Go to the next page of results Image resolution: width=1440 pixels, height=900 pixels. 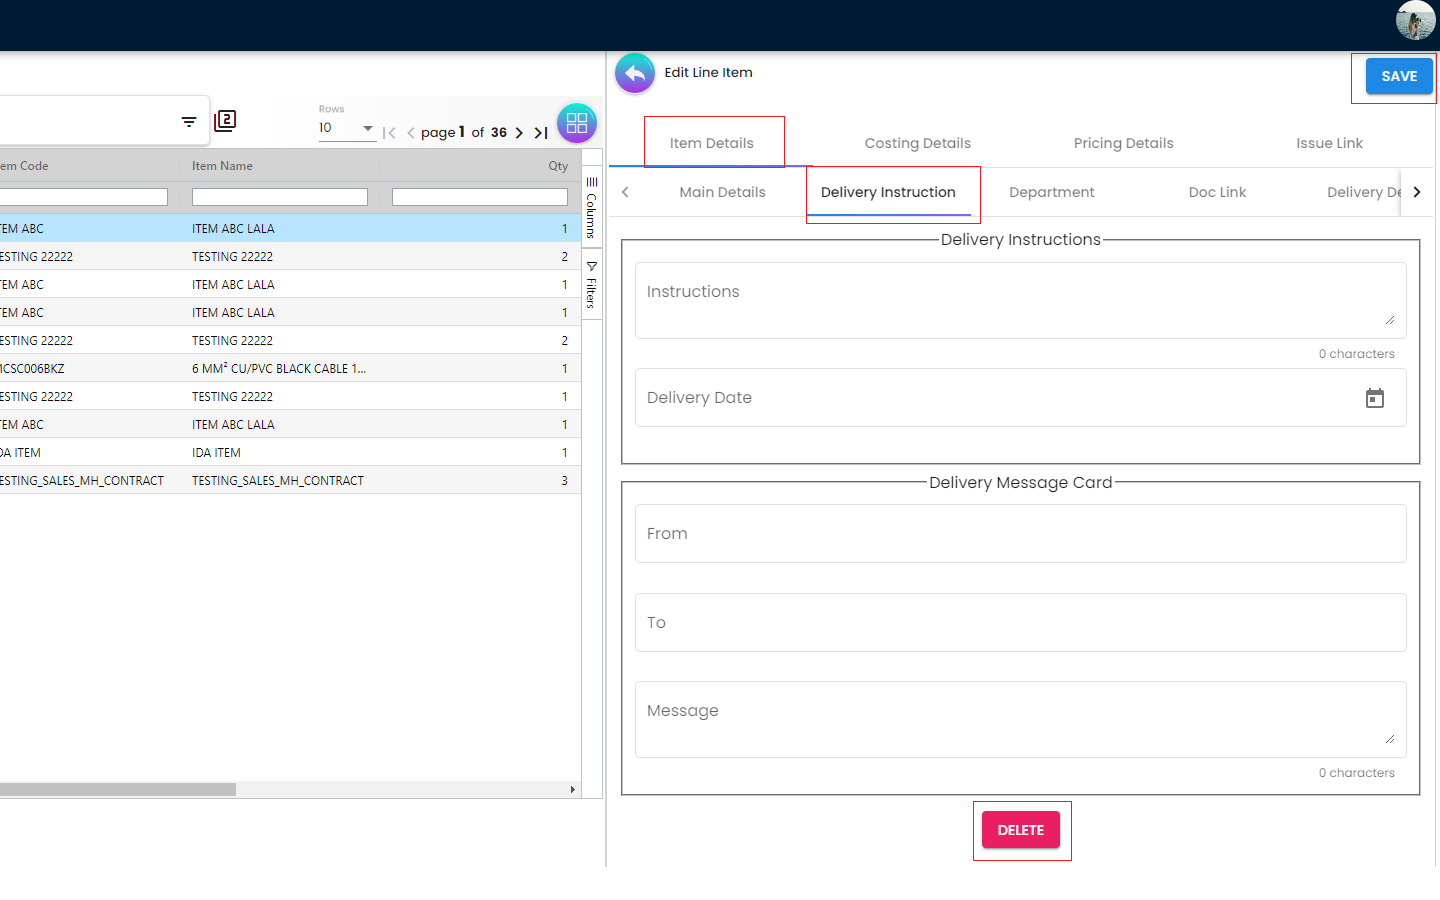(519, 133)
